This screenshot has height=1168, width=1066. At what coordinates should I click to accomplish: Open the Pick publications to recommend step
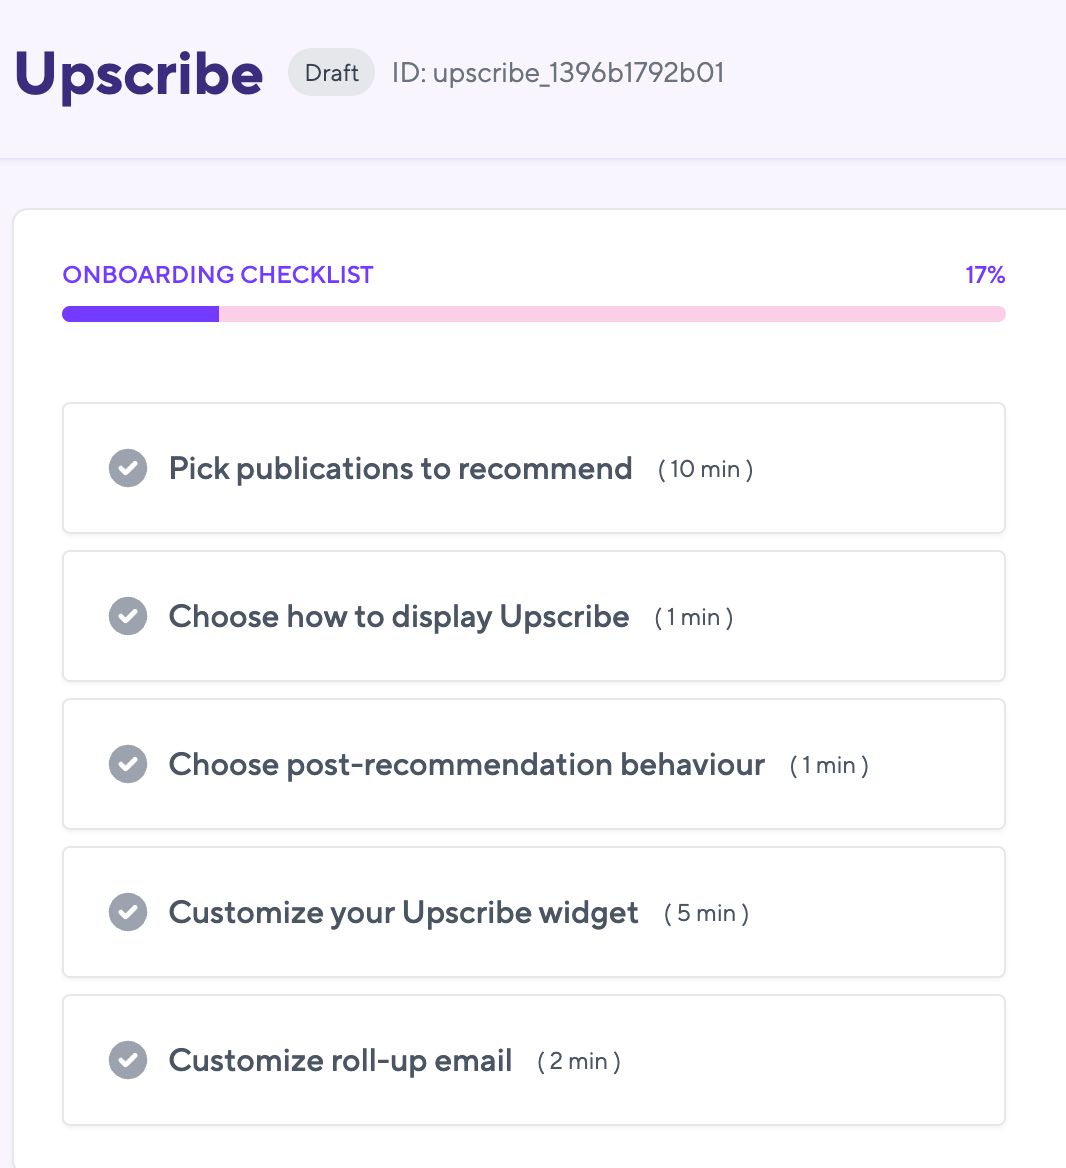pos(400,468)
